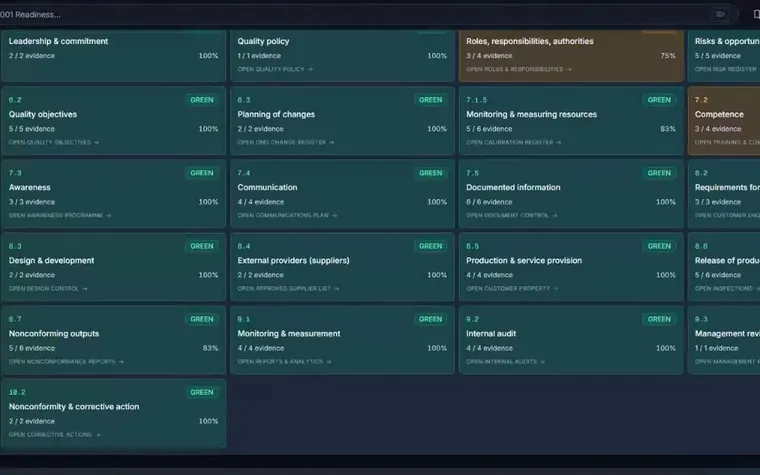
Task: Open Corrective Actions link
Action: pyautogui.click(x=54, y=435)
